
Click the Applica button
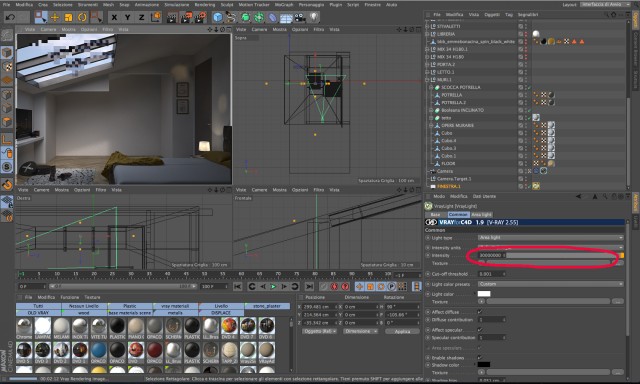(x=402, y=331)
